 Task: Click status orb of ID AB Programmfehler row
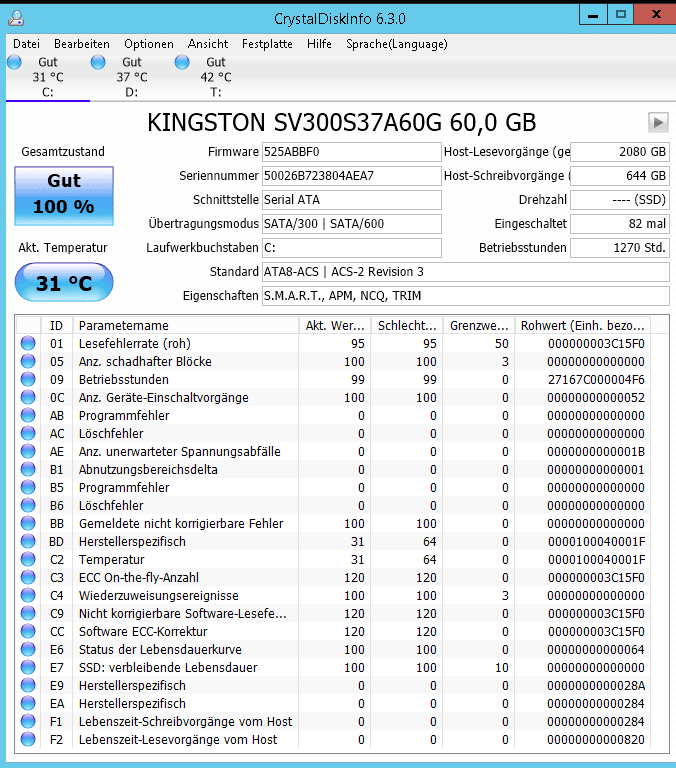[28, 415]
